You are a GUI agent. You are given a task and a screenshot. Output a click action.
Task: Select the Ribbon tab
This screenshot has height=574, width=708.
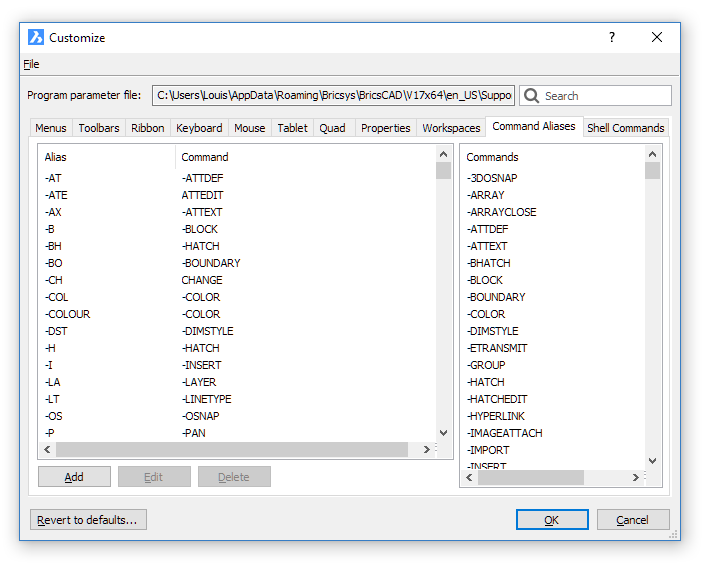[x=148, y=128]
